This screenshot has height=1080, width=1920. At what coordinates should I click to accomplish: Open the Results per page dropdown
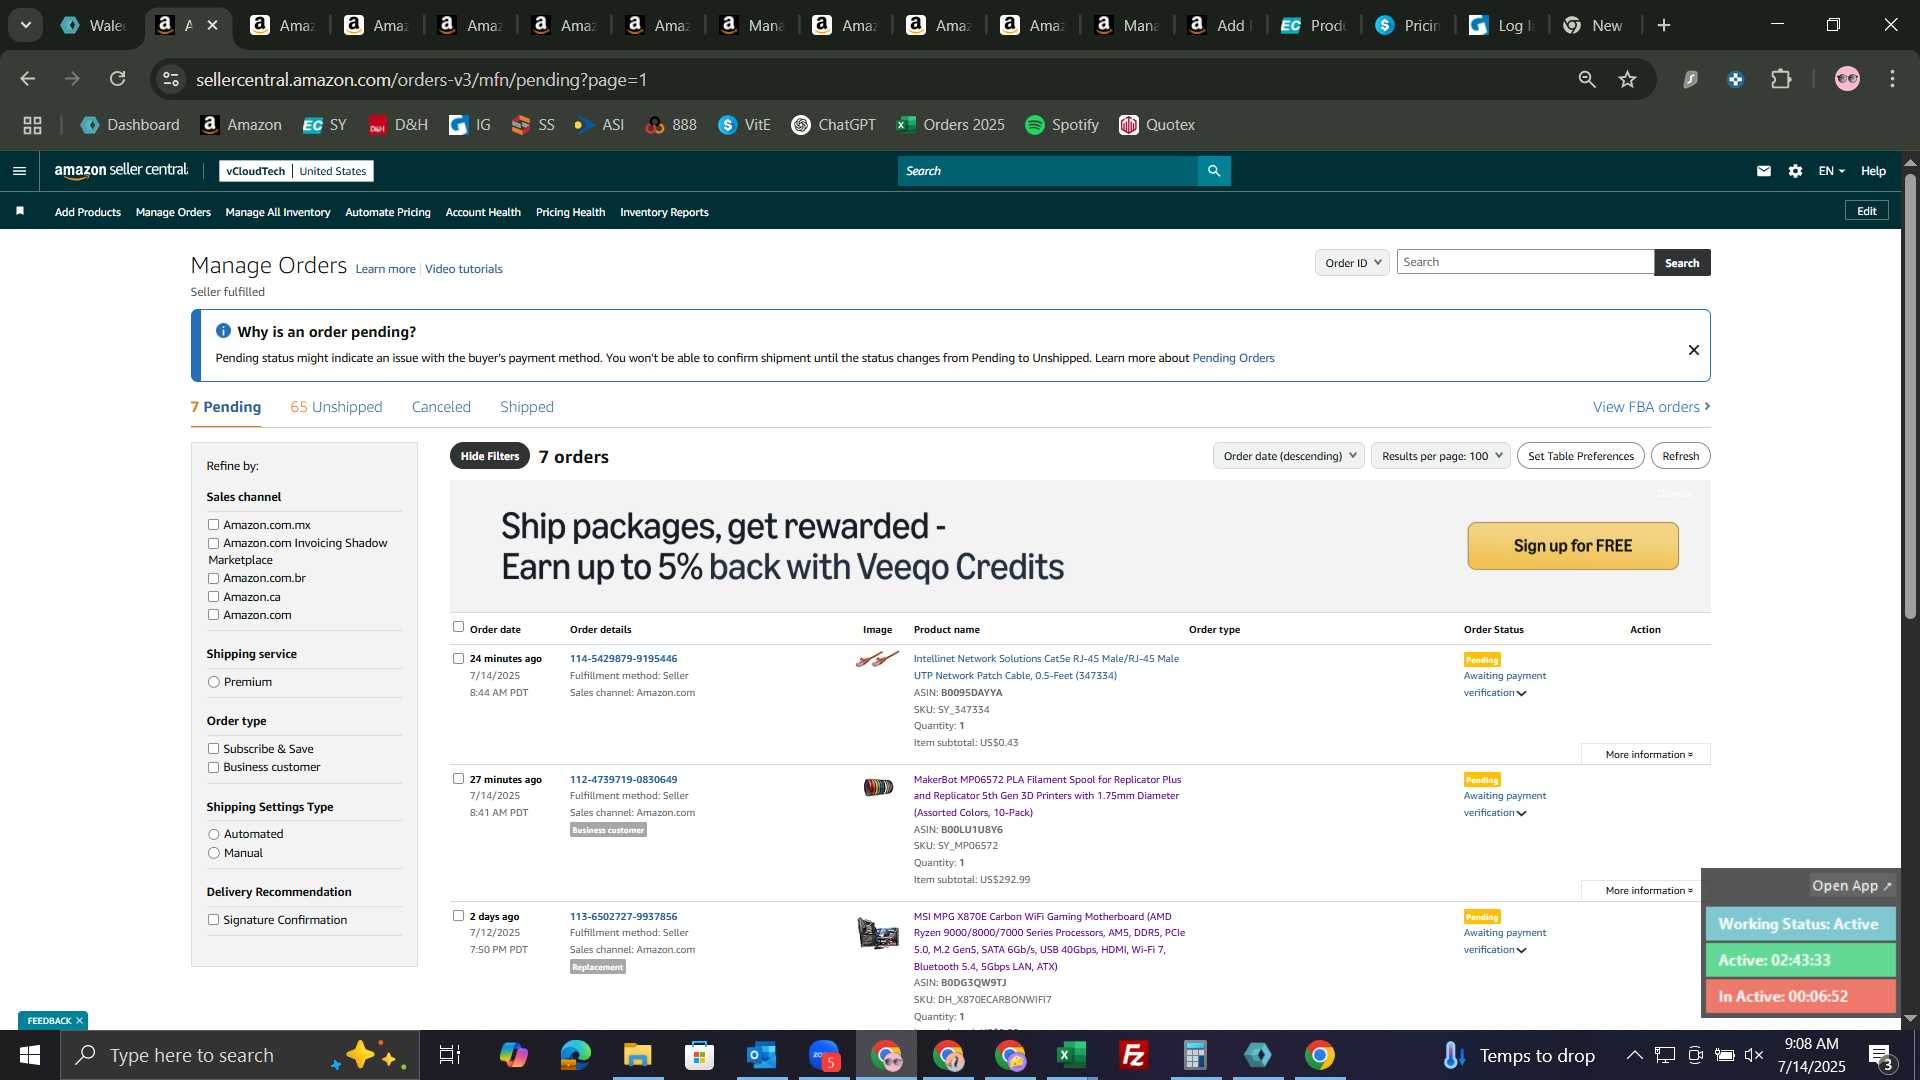click(1440, 456)
